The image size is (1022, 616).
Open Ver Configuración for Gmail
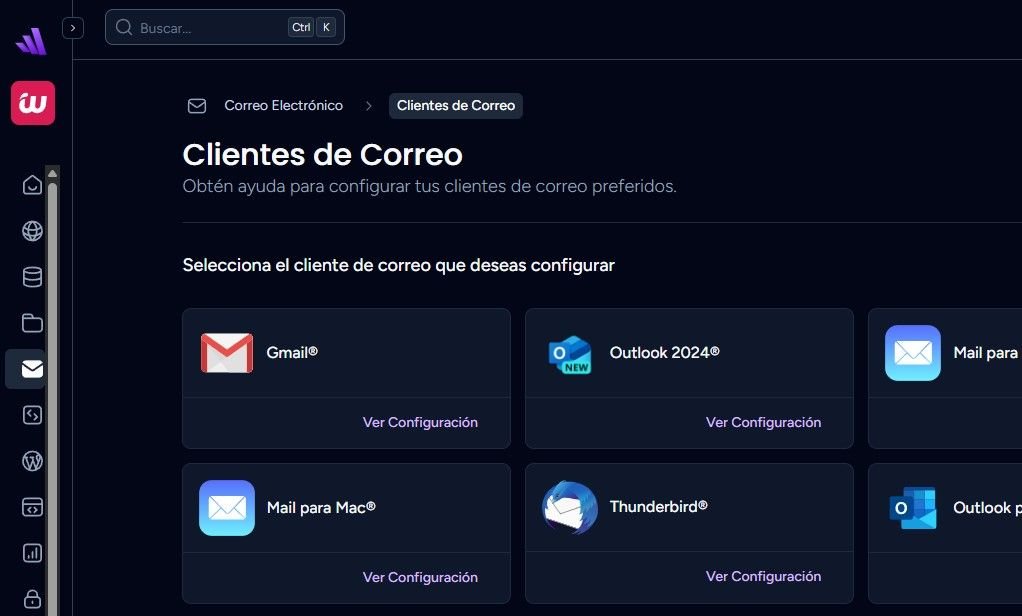click(420, 422)
